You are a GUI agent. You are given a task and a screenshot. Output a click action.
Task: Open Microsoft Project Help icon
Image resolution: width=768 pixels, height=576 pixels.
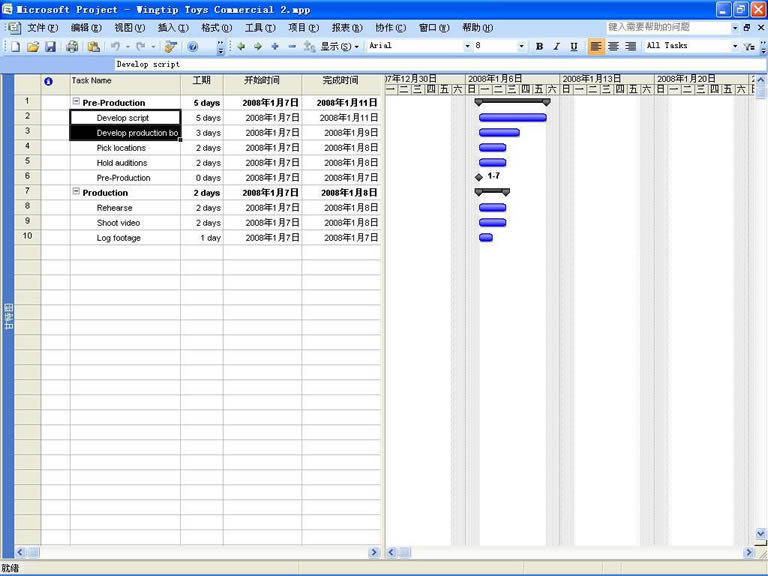[x=193, y=47]
